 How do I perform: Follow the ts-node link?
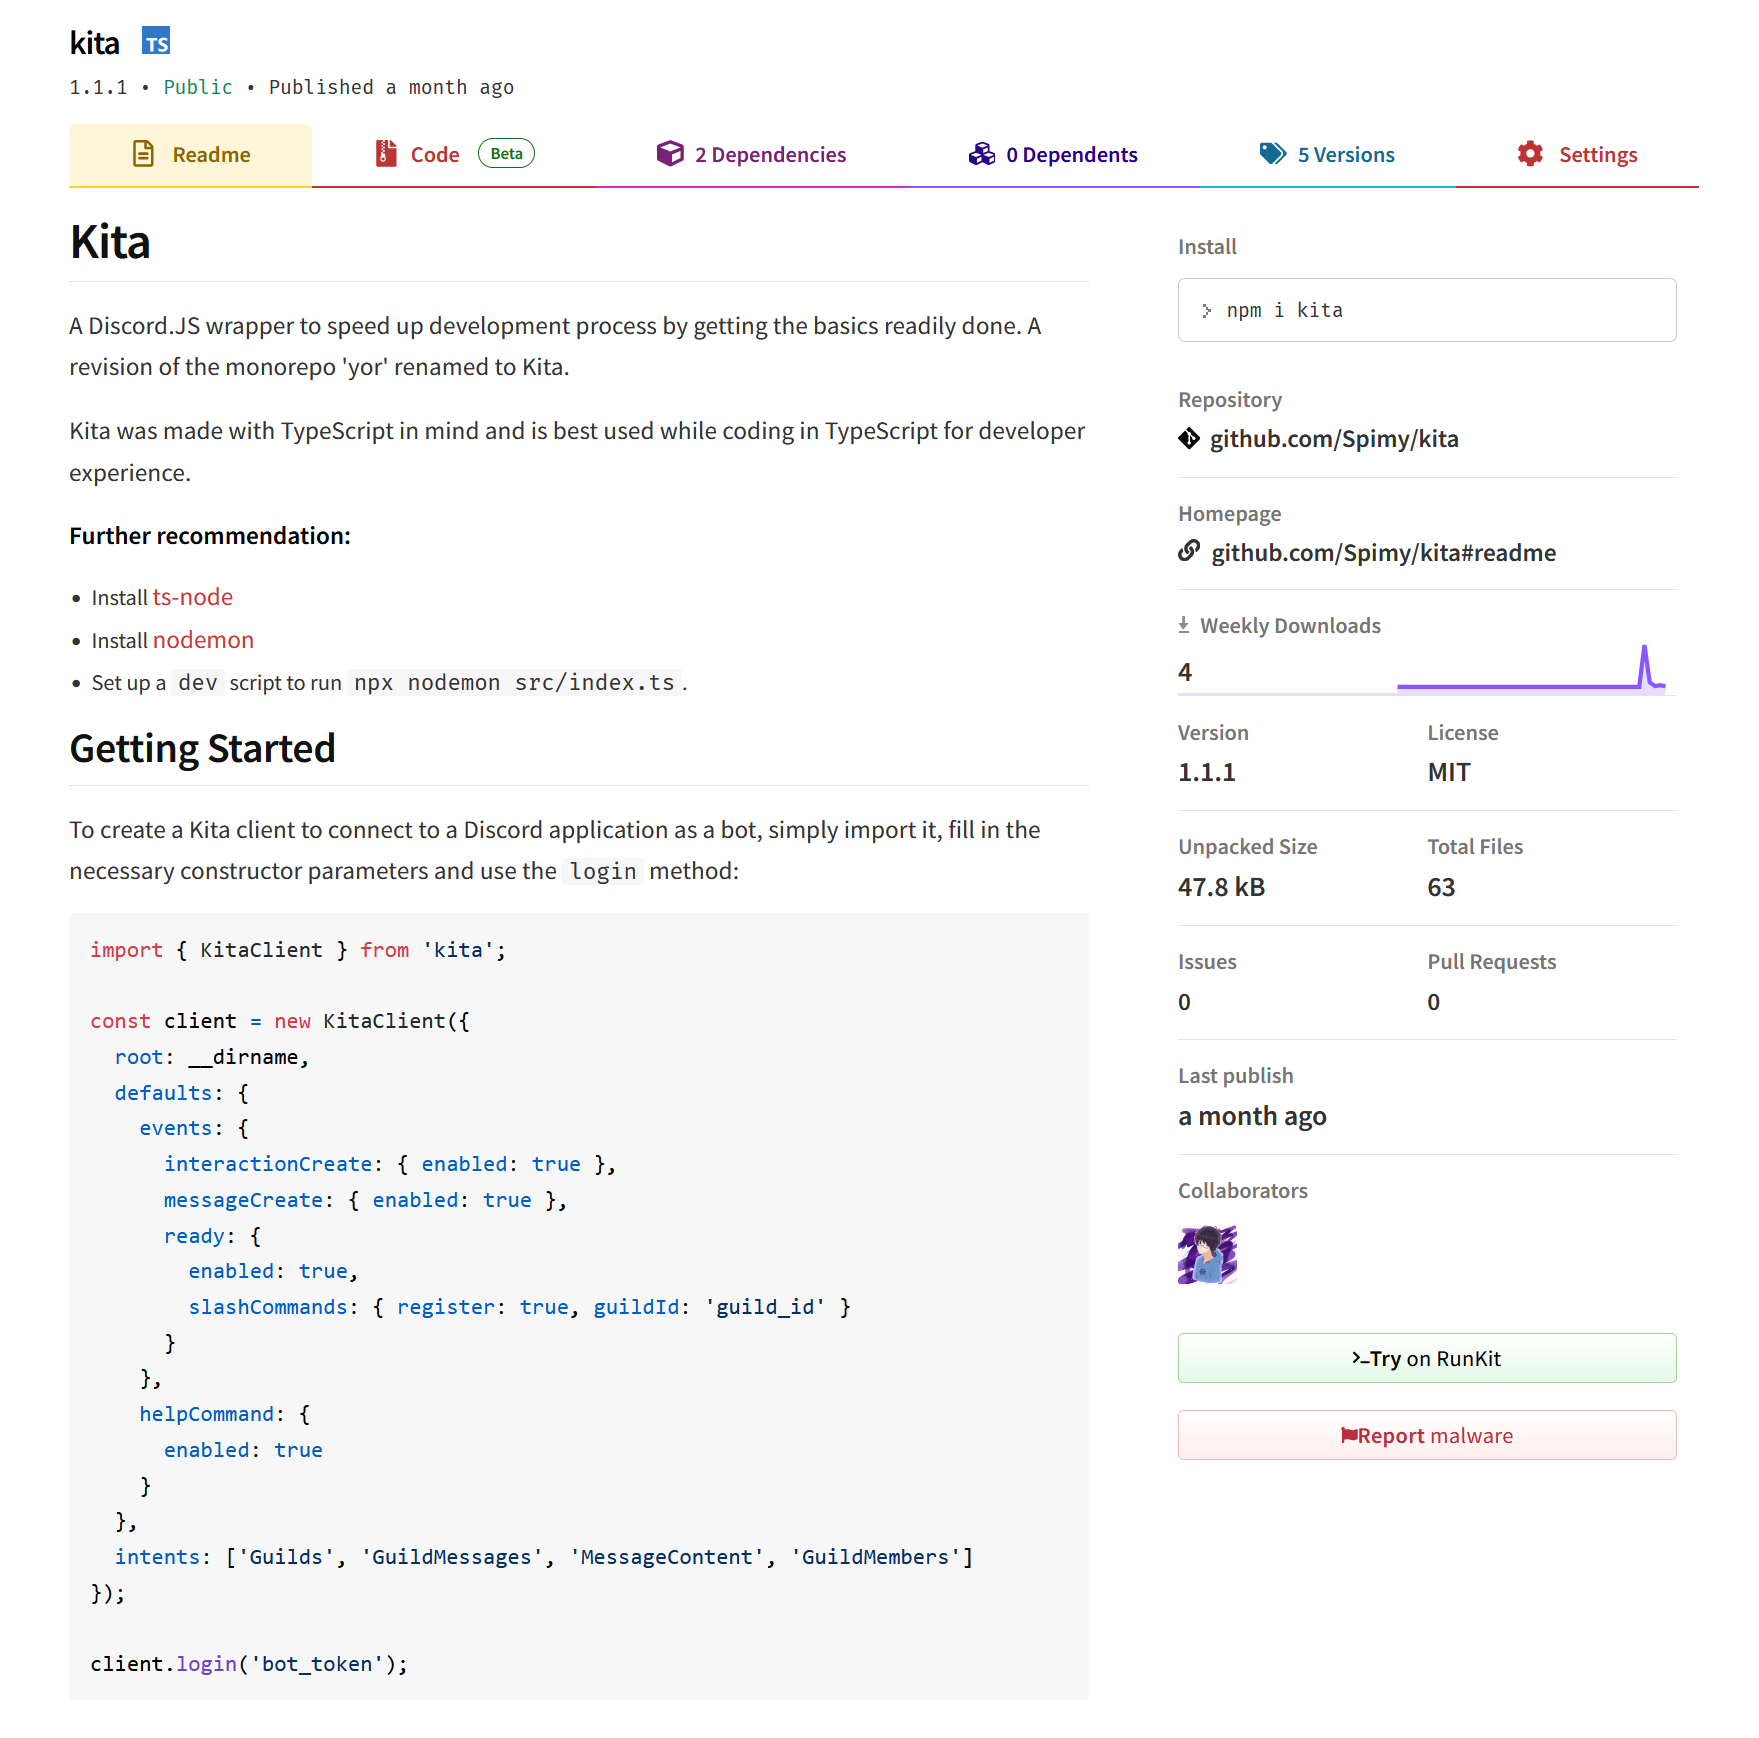click(x=193, y=597)
